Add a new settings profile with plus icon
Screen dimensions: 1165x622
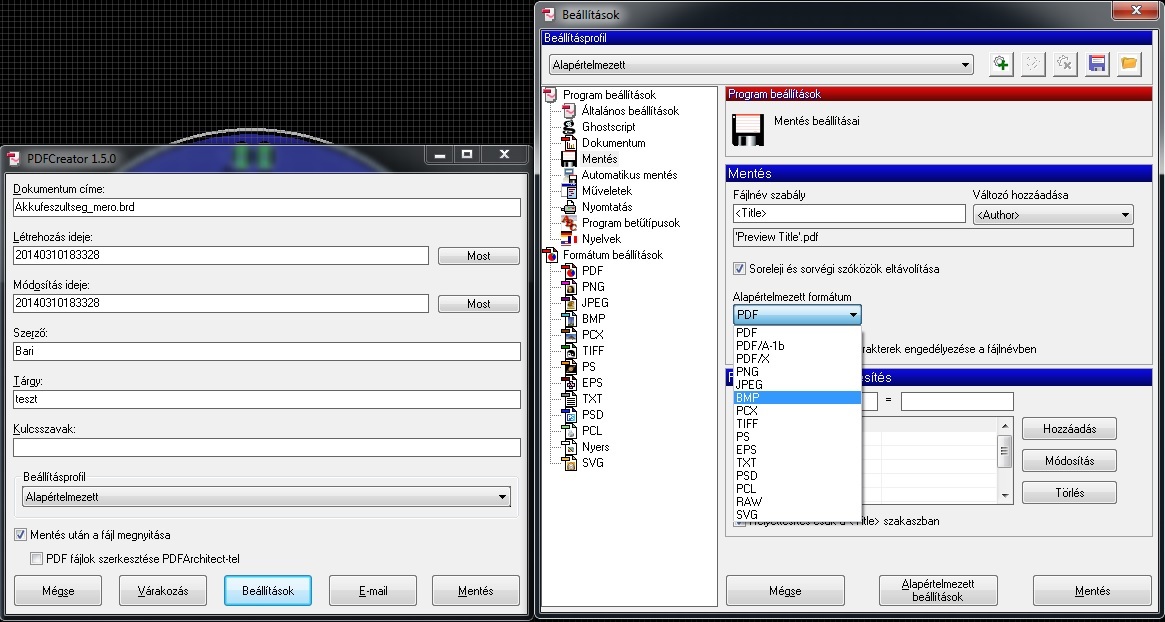(x=1001, y=64)
